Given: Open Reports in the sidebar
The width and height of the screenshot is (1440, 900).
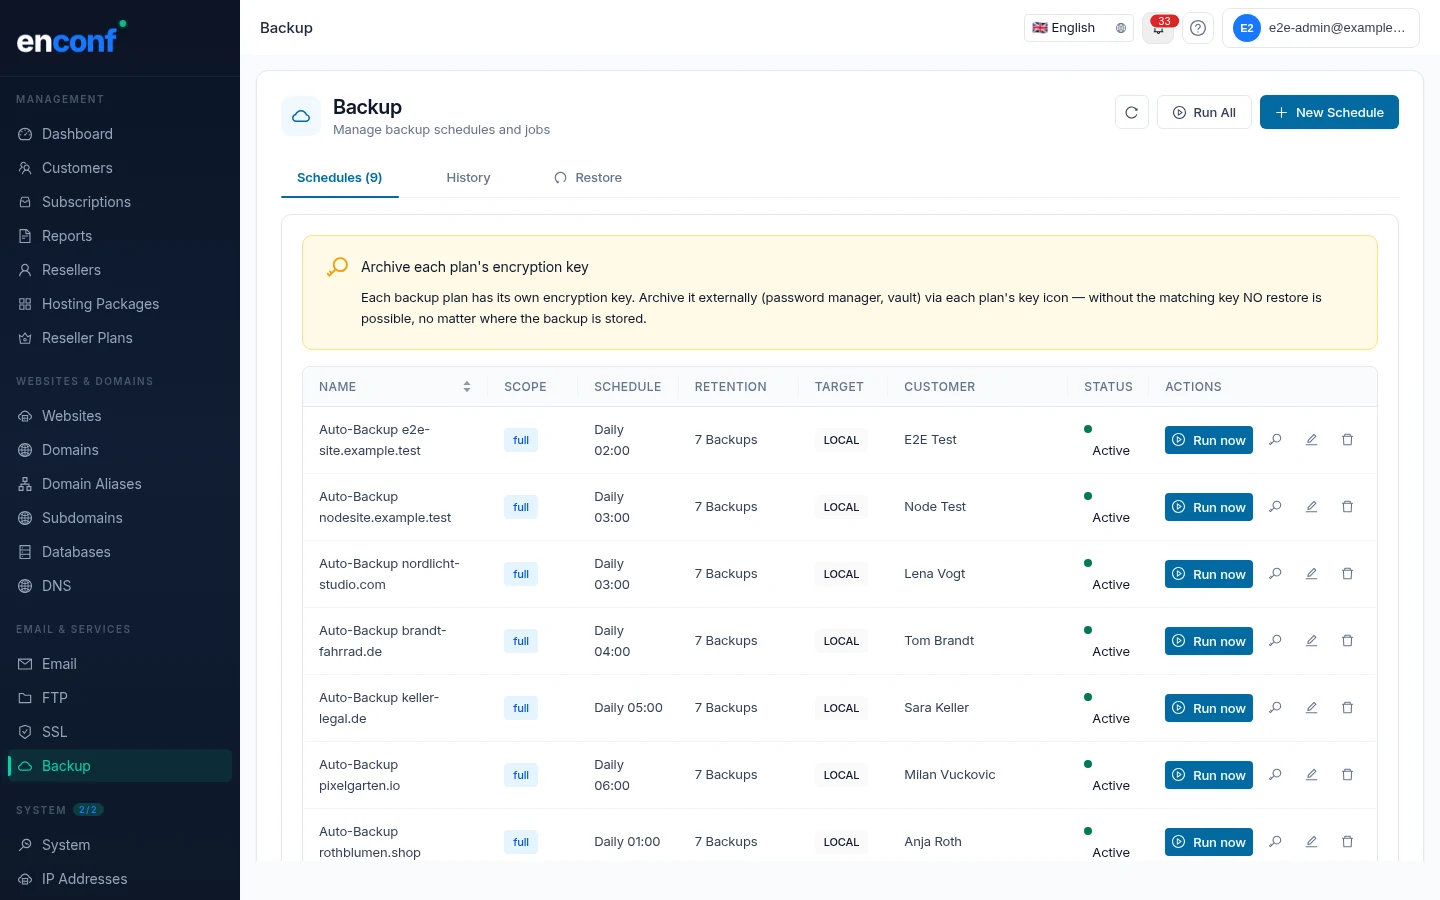Looking at the screenshot, I should click(x=120, y=236).
